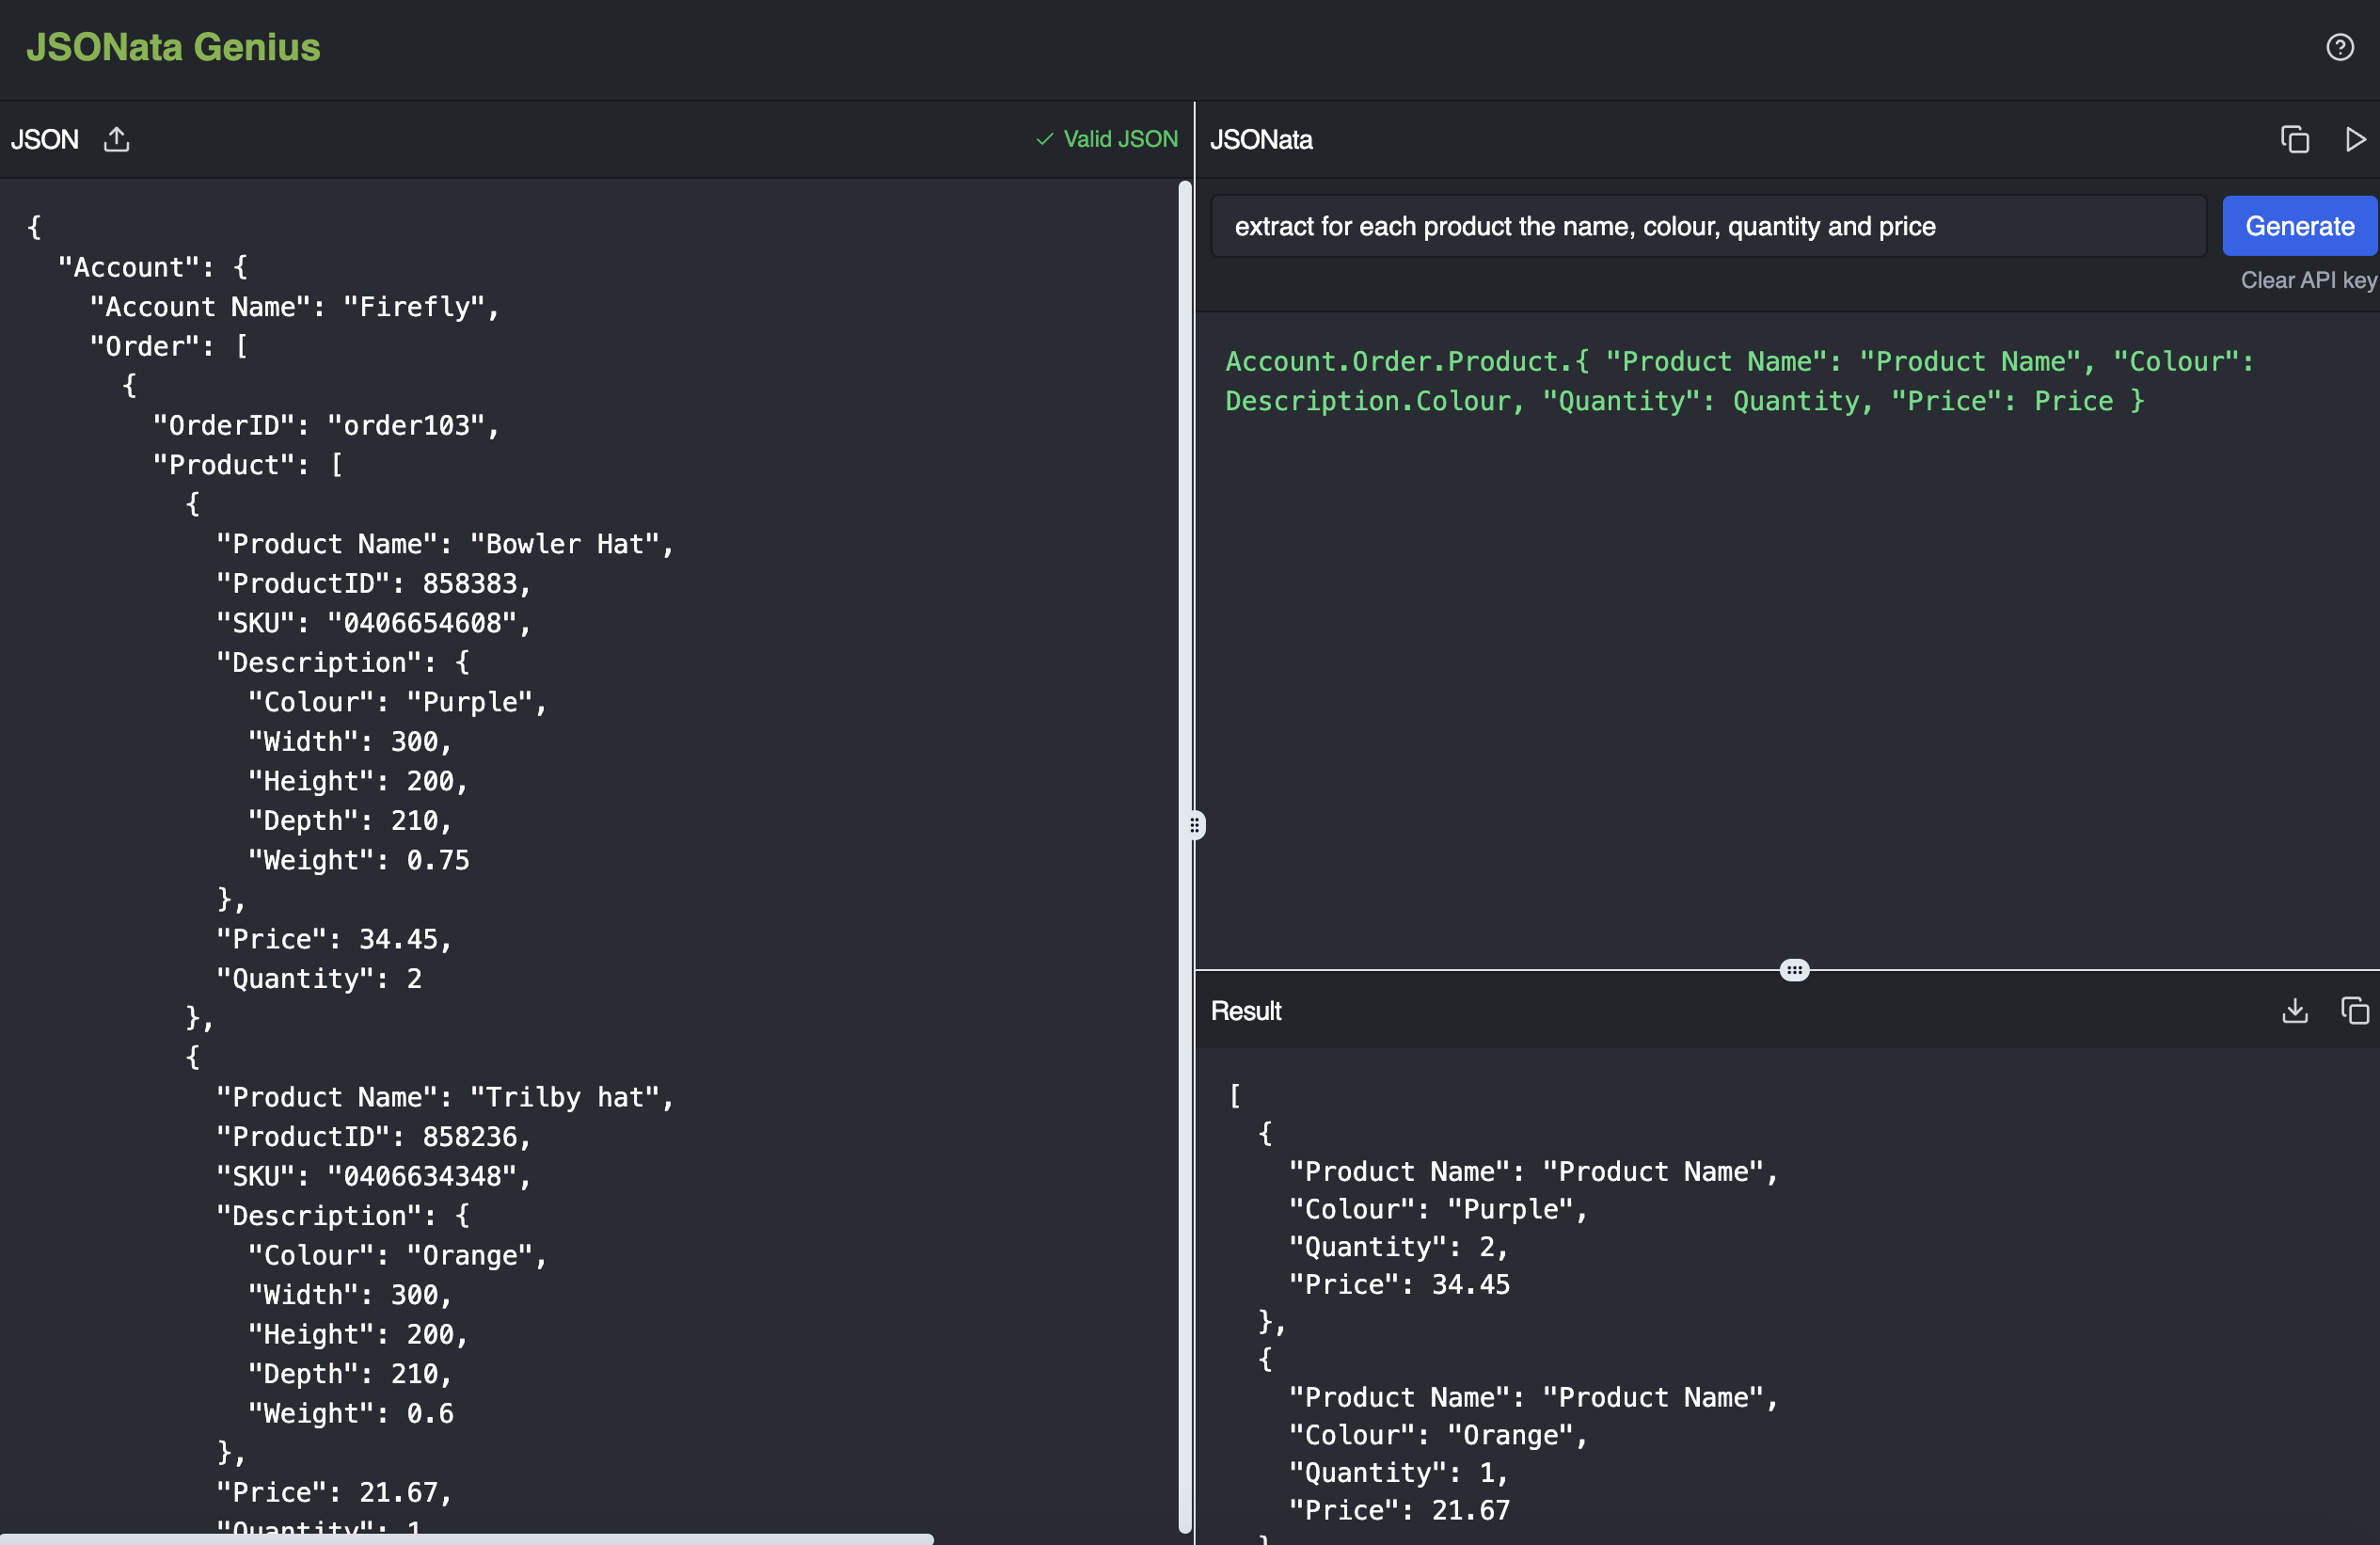Click the line "SKU": "0406634348"
Screen dimensions: 2380x1545
point(374,1176)
